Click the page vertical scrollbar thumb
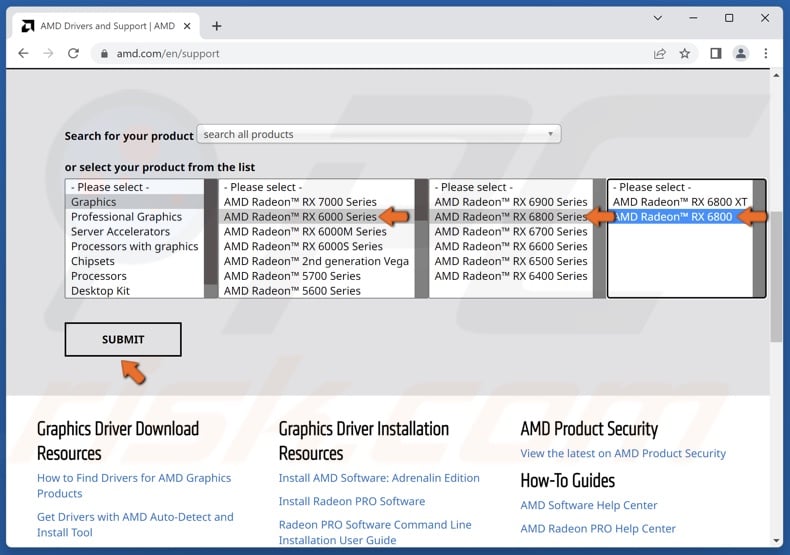The width and height of the screenshot is (790, 555). point(776,276)
